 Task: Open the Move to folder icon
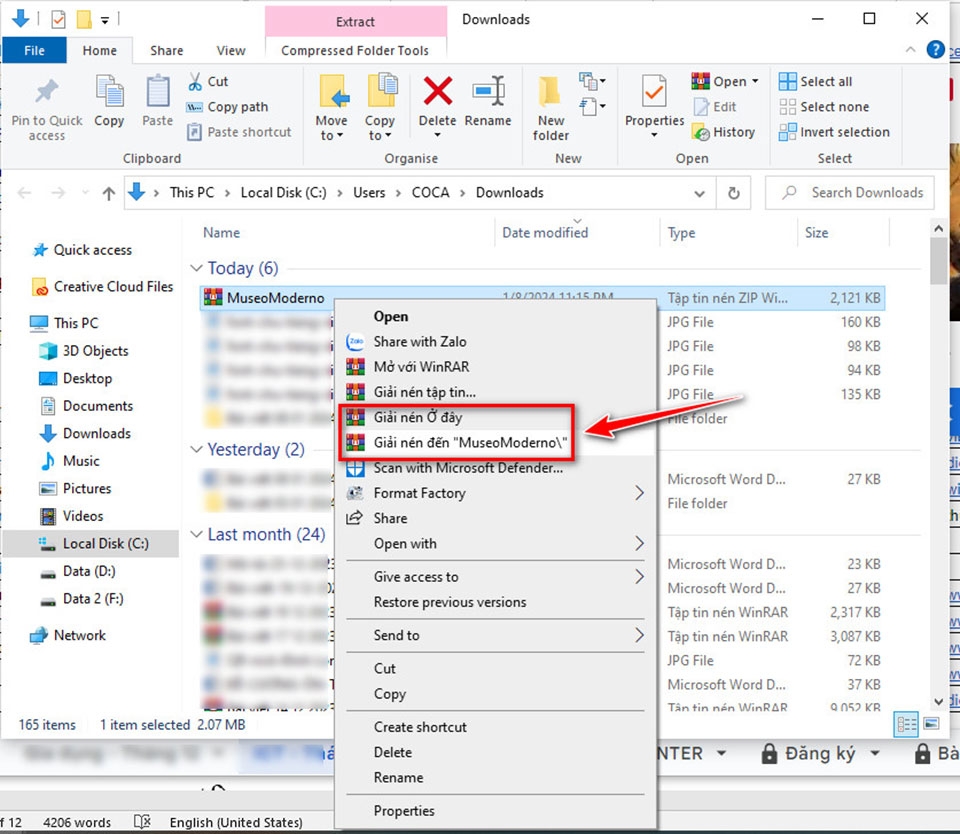click(x=333, y=92)
